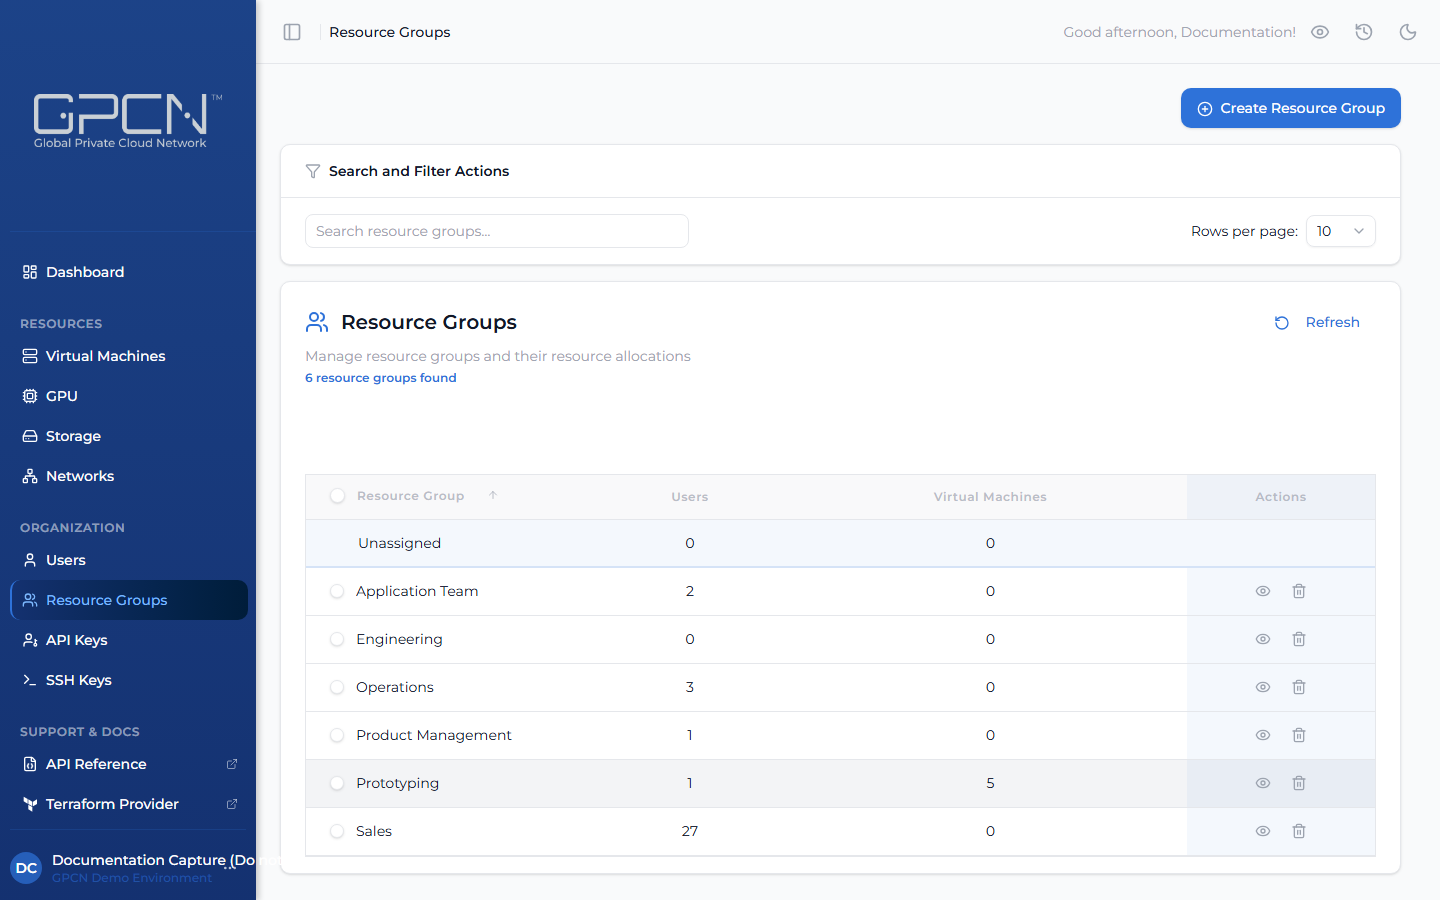This screenshot has width=1440, height=900.
Task: Delete Engineering group trash icon
Action: point(1299,639)
